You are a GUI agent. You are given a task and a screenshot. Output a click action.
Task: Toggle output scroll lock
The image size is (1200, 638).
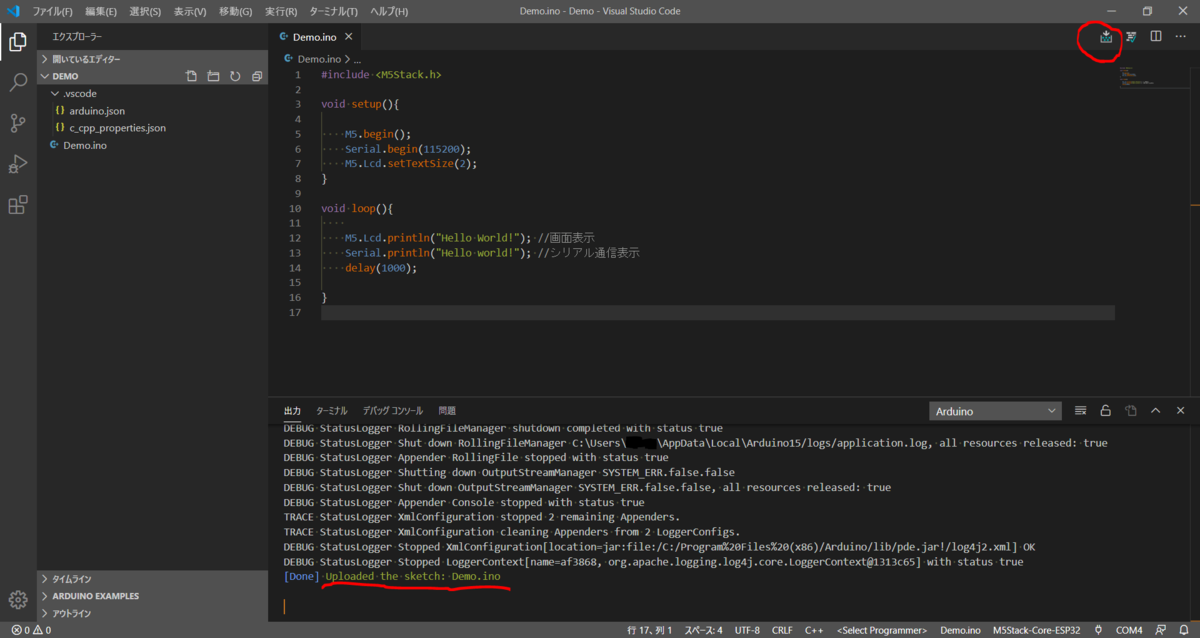coord(1106,411)
